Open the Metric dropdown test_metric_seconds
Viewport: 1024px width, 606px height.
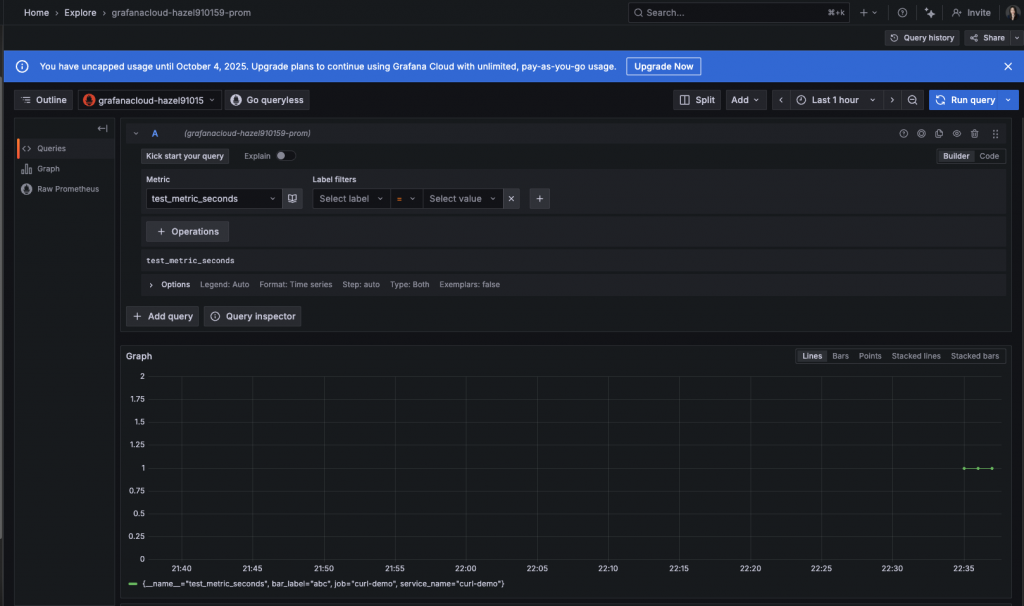pyautogui.click(x=214, y=199)
